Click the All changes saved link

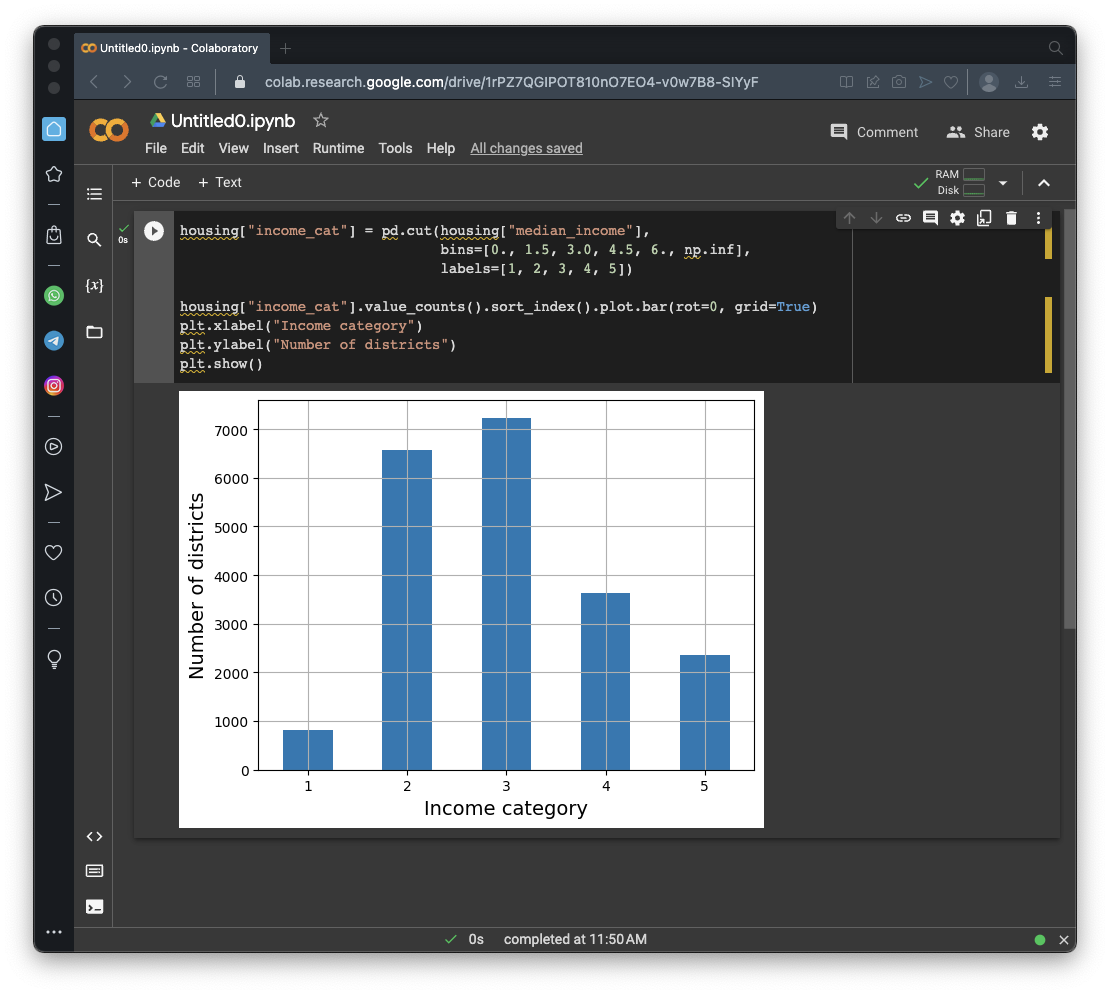click(526, 148)
